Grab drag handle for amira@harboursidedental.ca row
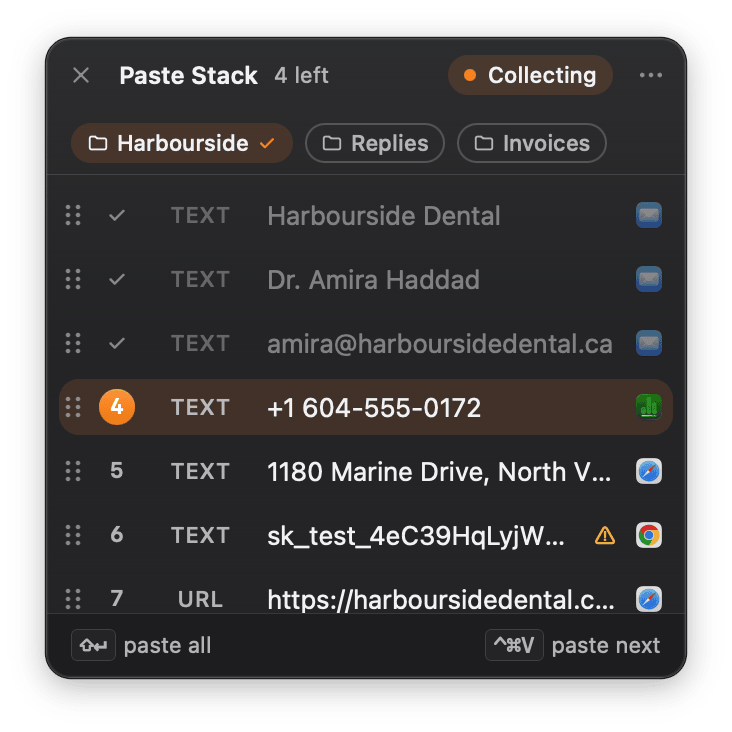This screenshot has height=732, width=732. tap(73, 343)
